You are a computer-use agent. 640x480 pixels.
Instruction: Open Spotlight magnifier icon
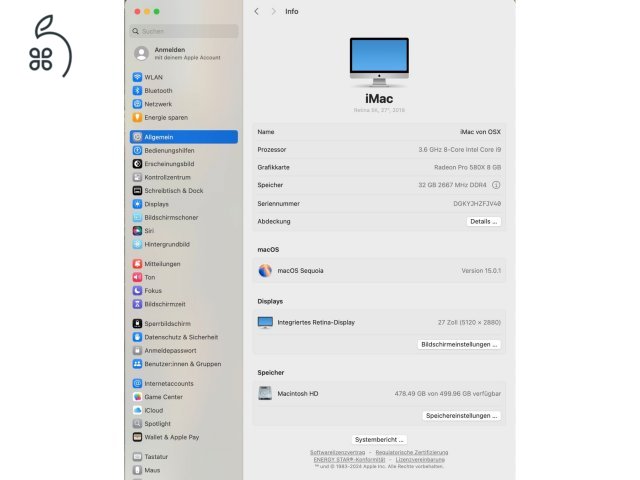(x=138, y=424)
